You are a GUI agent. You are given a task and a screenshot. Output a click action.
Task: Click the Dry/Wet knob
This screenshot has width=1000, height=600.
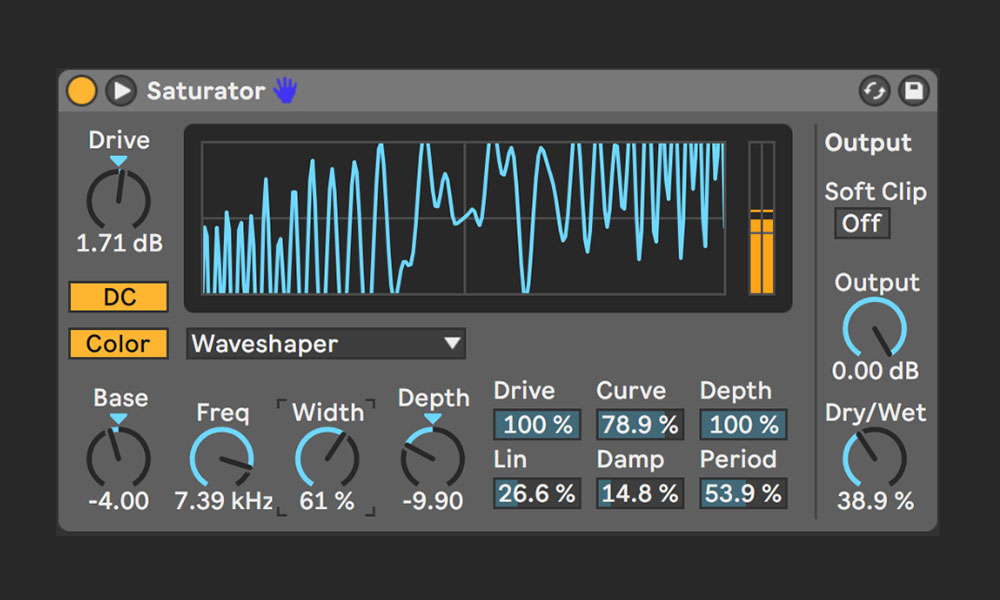(x=875, y=458)
